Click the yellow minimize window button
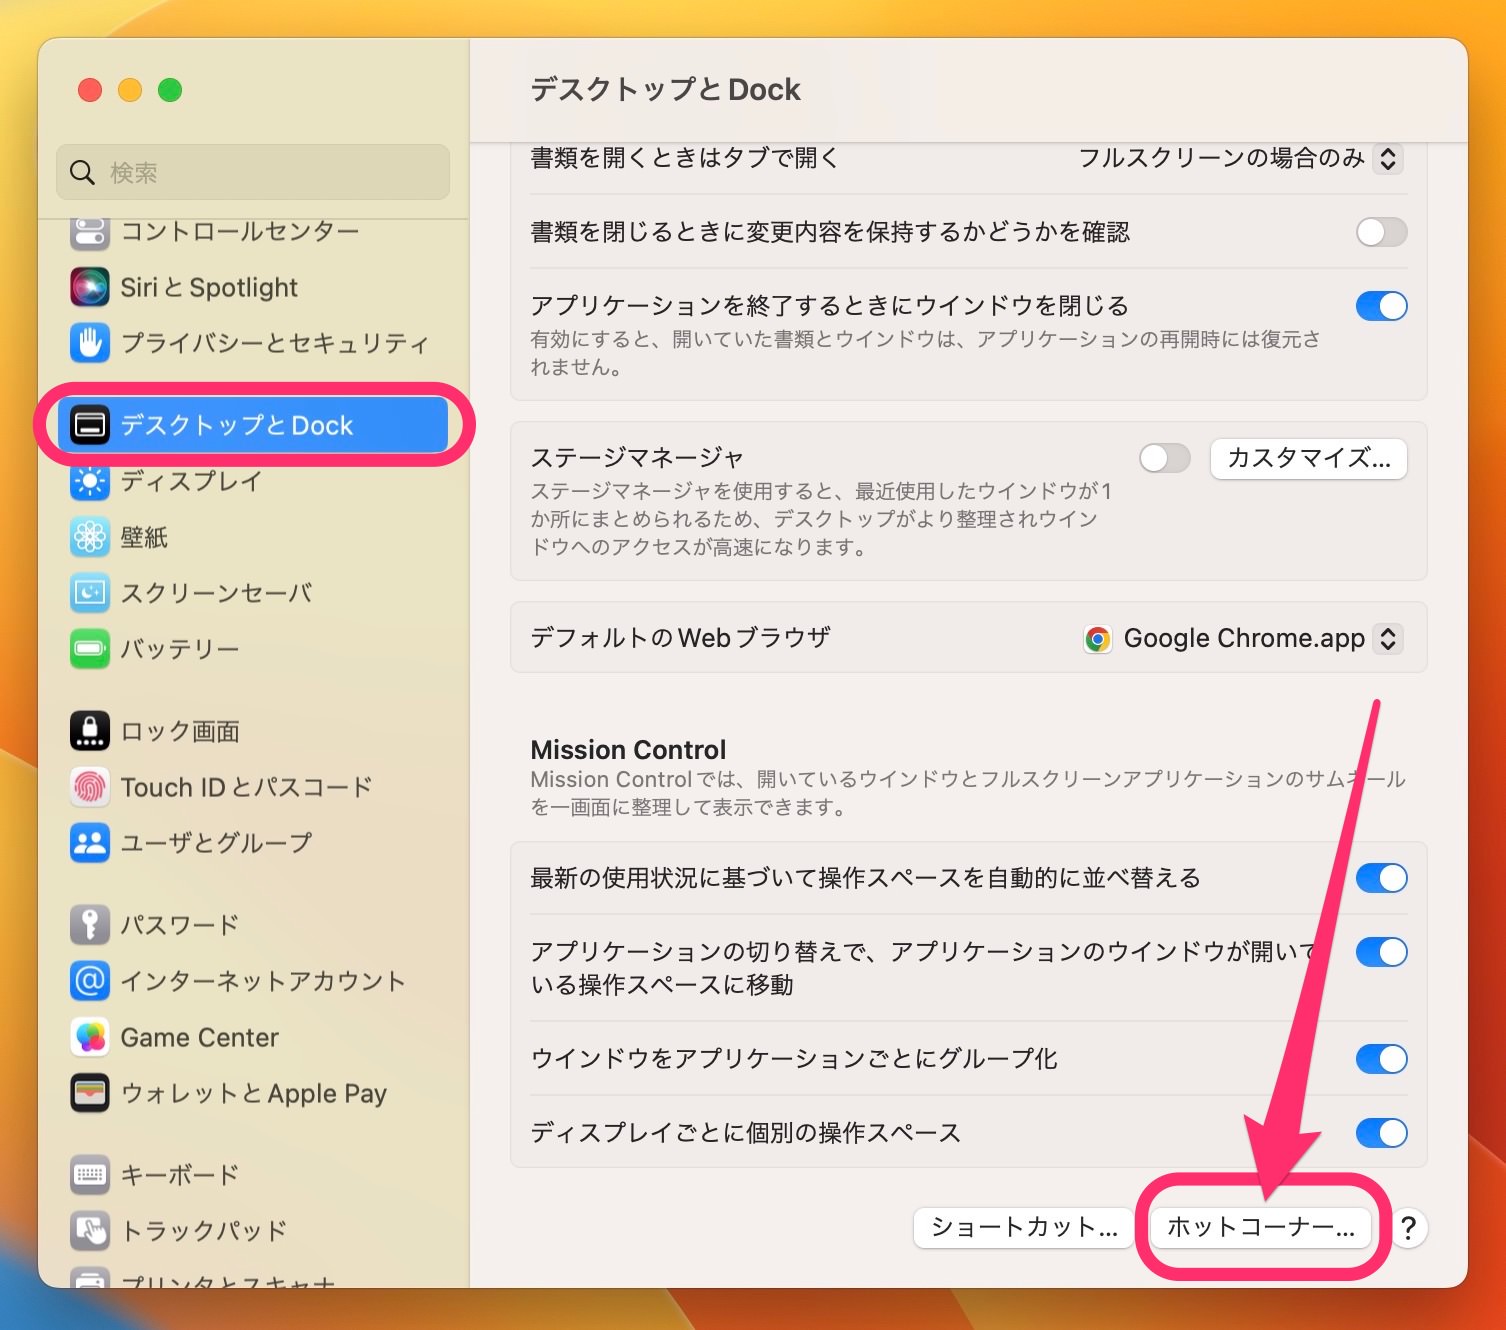This screenshot has width=1506, height=1330. pyautogui.click(x=130, y=90)
